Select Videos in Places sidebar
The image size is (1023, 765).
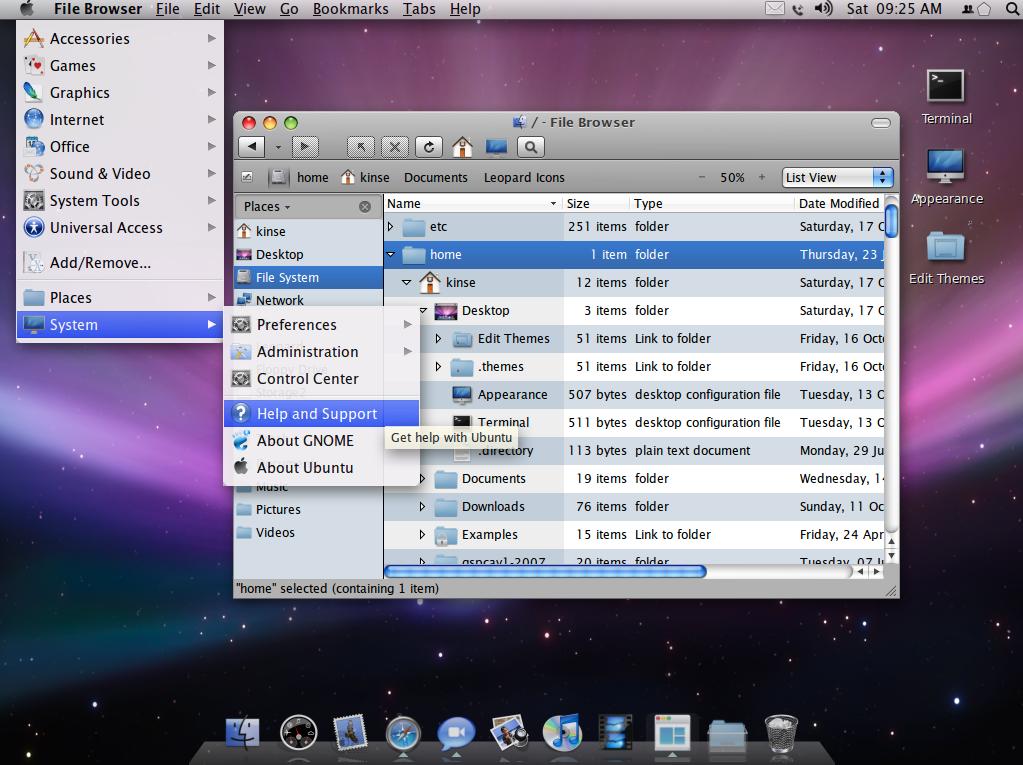[x=309, y=532]
